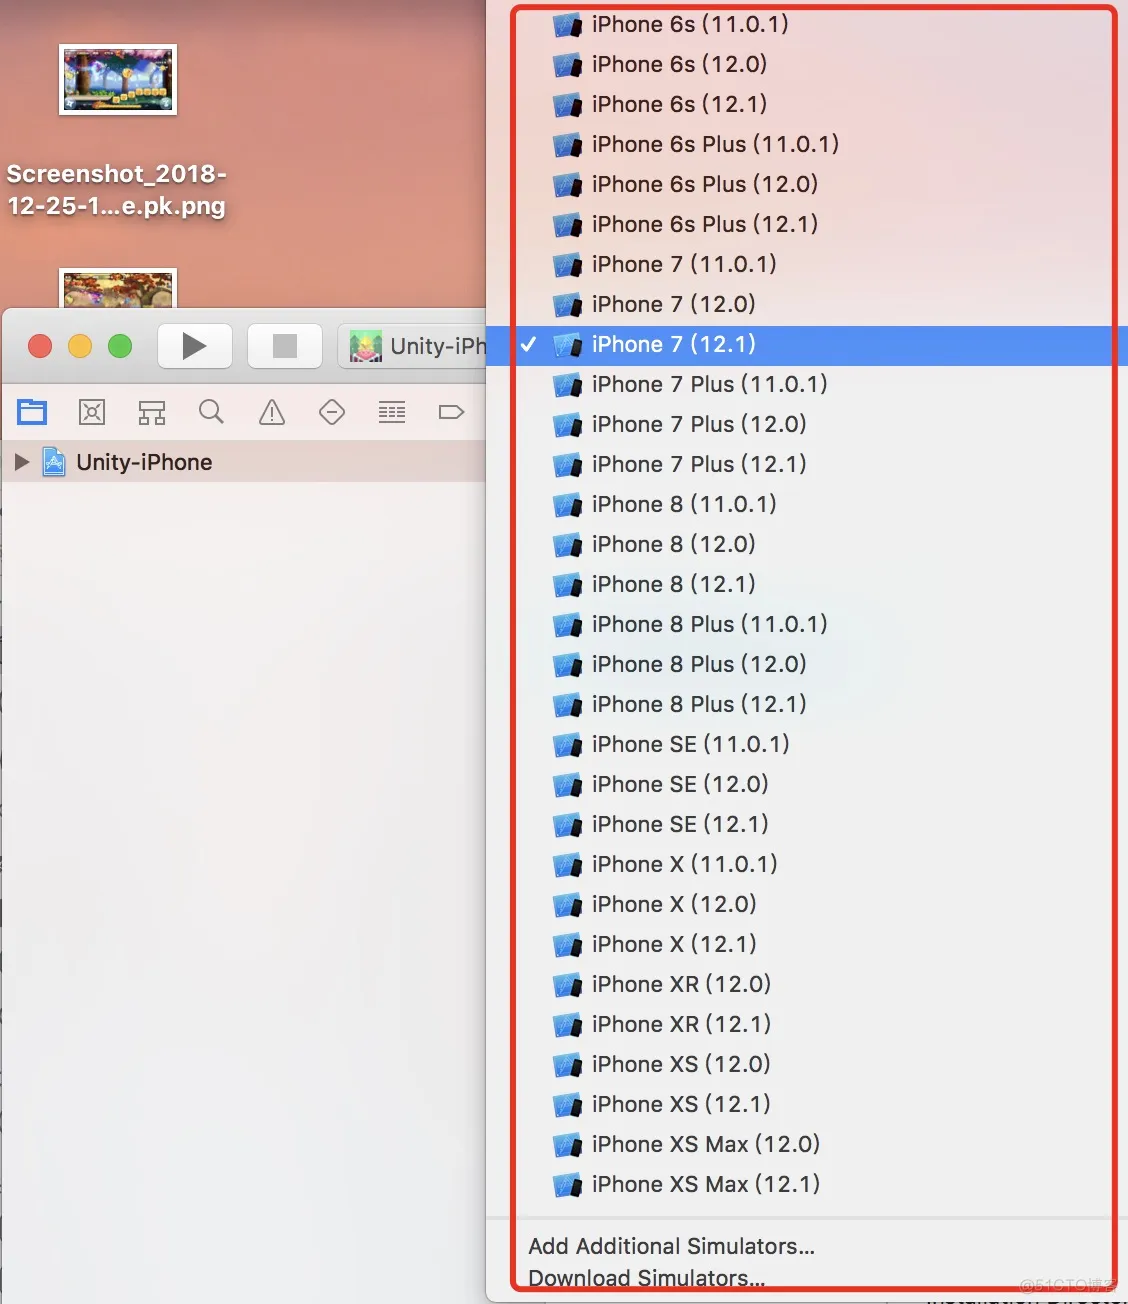Open the Source Control navigator icon
This screenshot has width=1128, height=1304.
92,411
